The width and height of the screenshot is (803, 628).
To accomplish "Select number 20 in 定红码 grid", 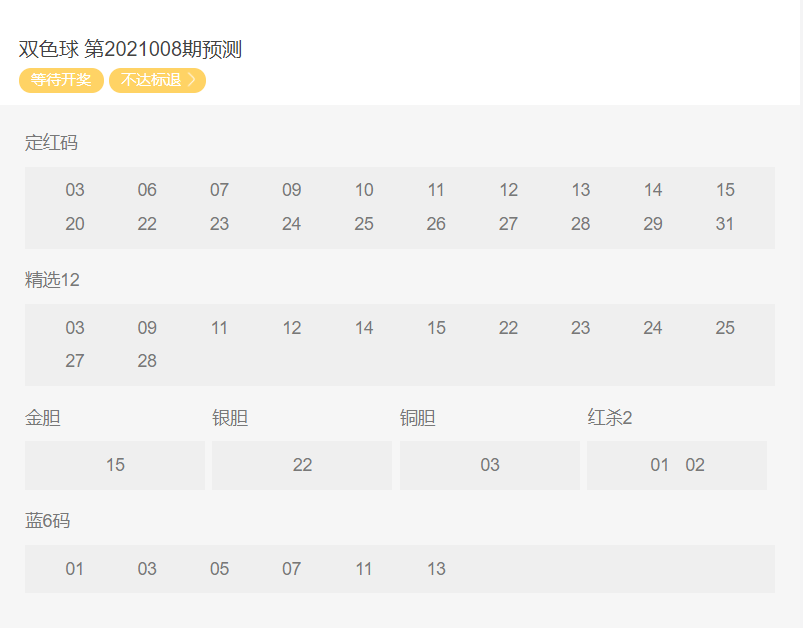I will coord(75,224).
